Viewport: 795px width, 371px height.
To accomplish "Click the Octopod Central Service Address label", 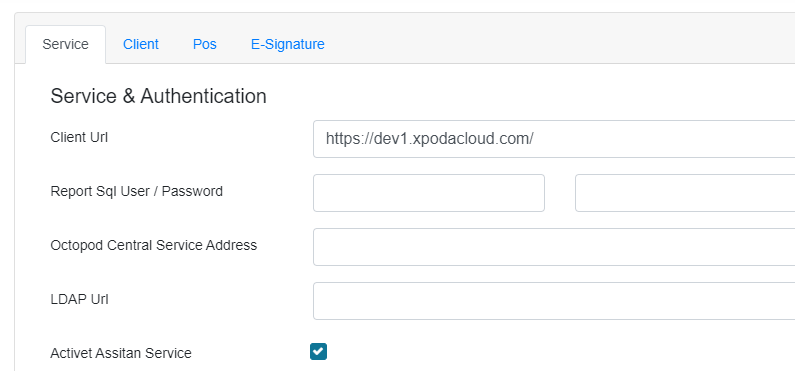I will point(154,245).
